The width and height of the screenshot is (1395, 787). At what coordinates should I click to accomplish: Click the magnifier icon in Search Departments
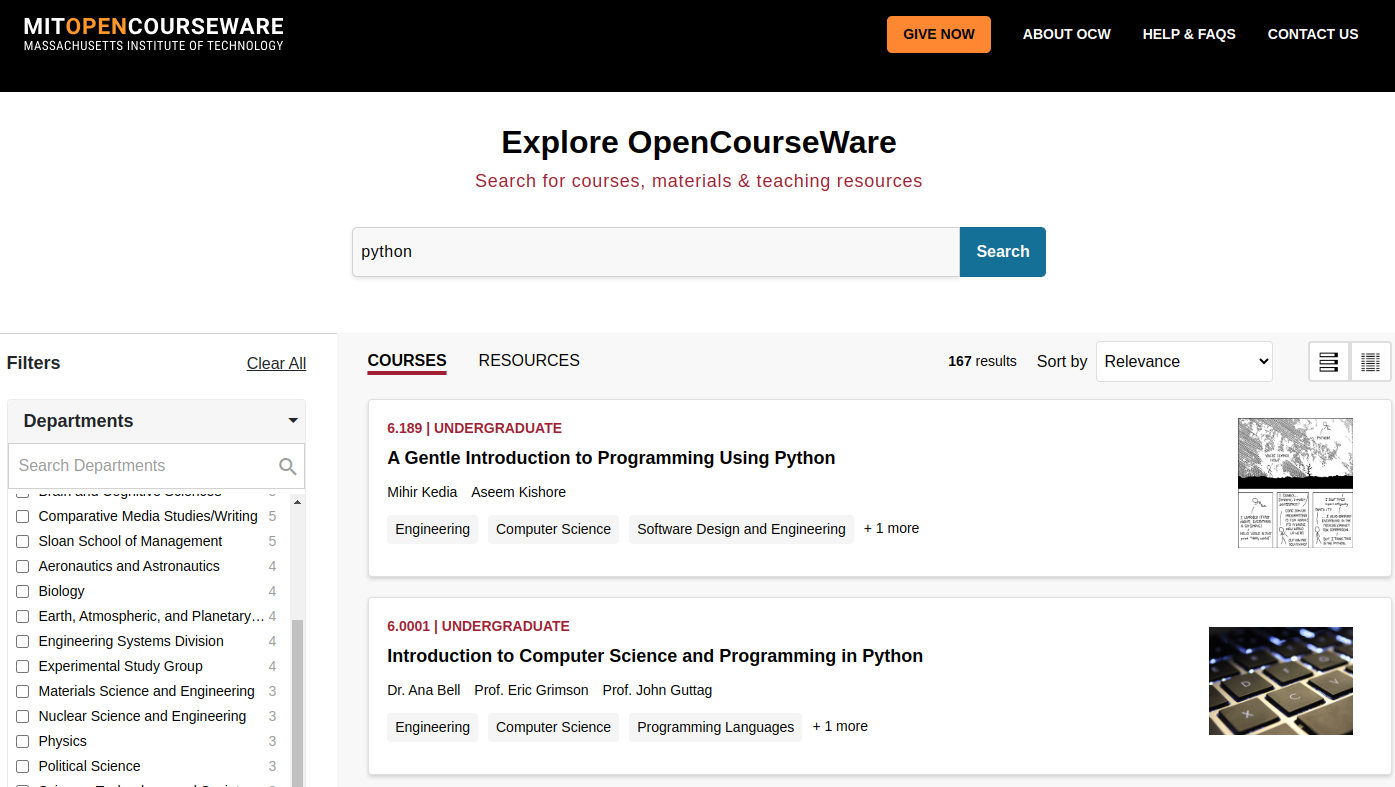[288, 466]
